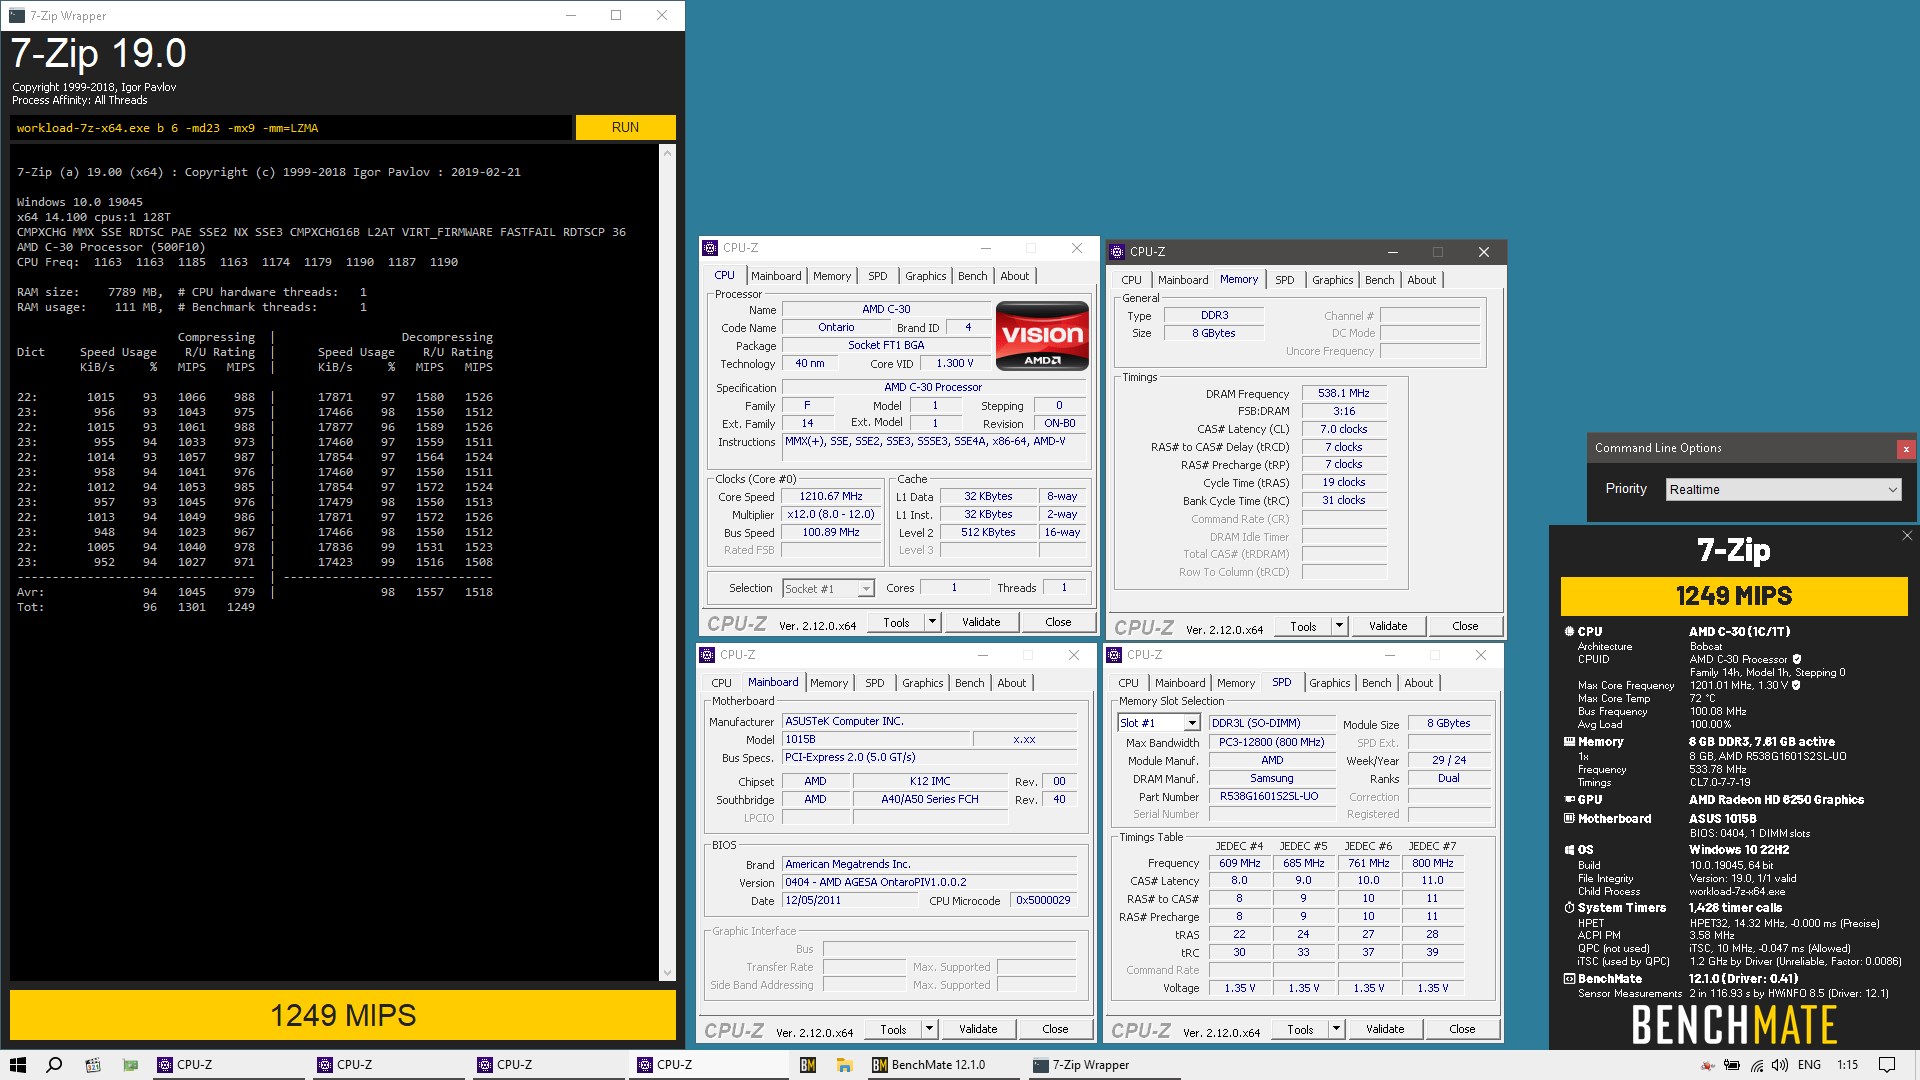Click Close button in CPU-Z Mainboard window

[x=1055, y=1029]
